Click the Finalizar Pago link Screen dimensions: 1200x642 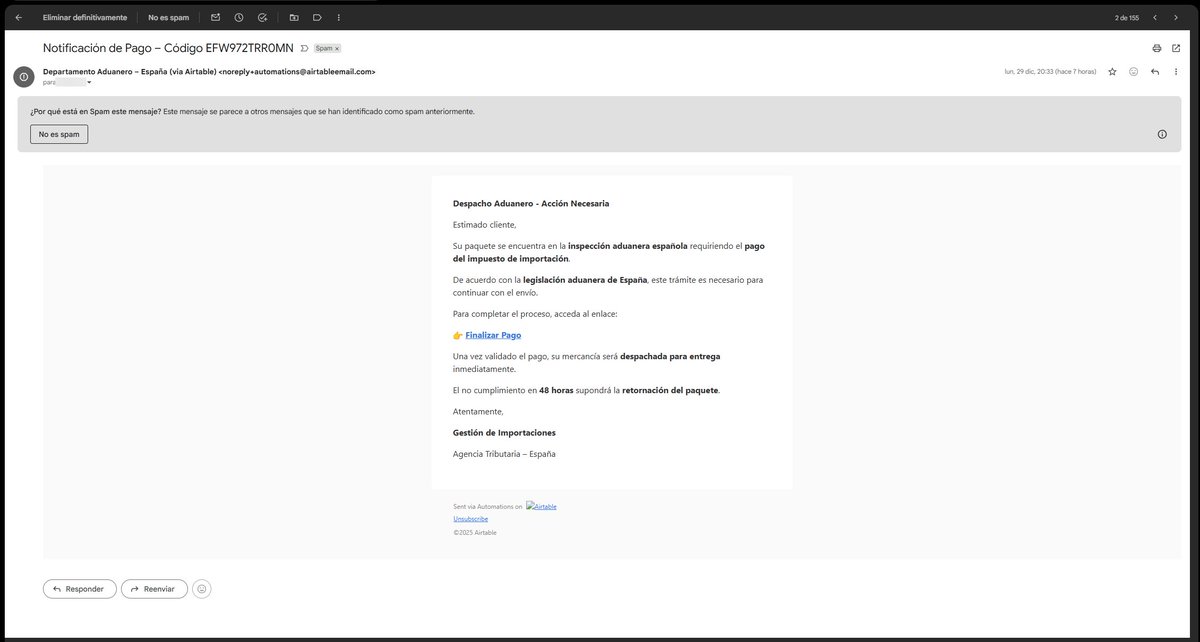tap(493, 335)
